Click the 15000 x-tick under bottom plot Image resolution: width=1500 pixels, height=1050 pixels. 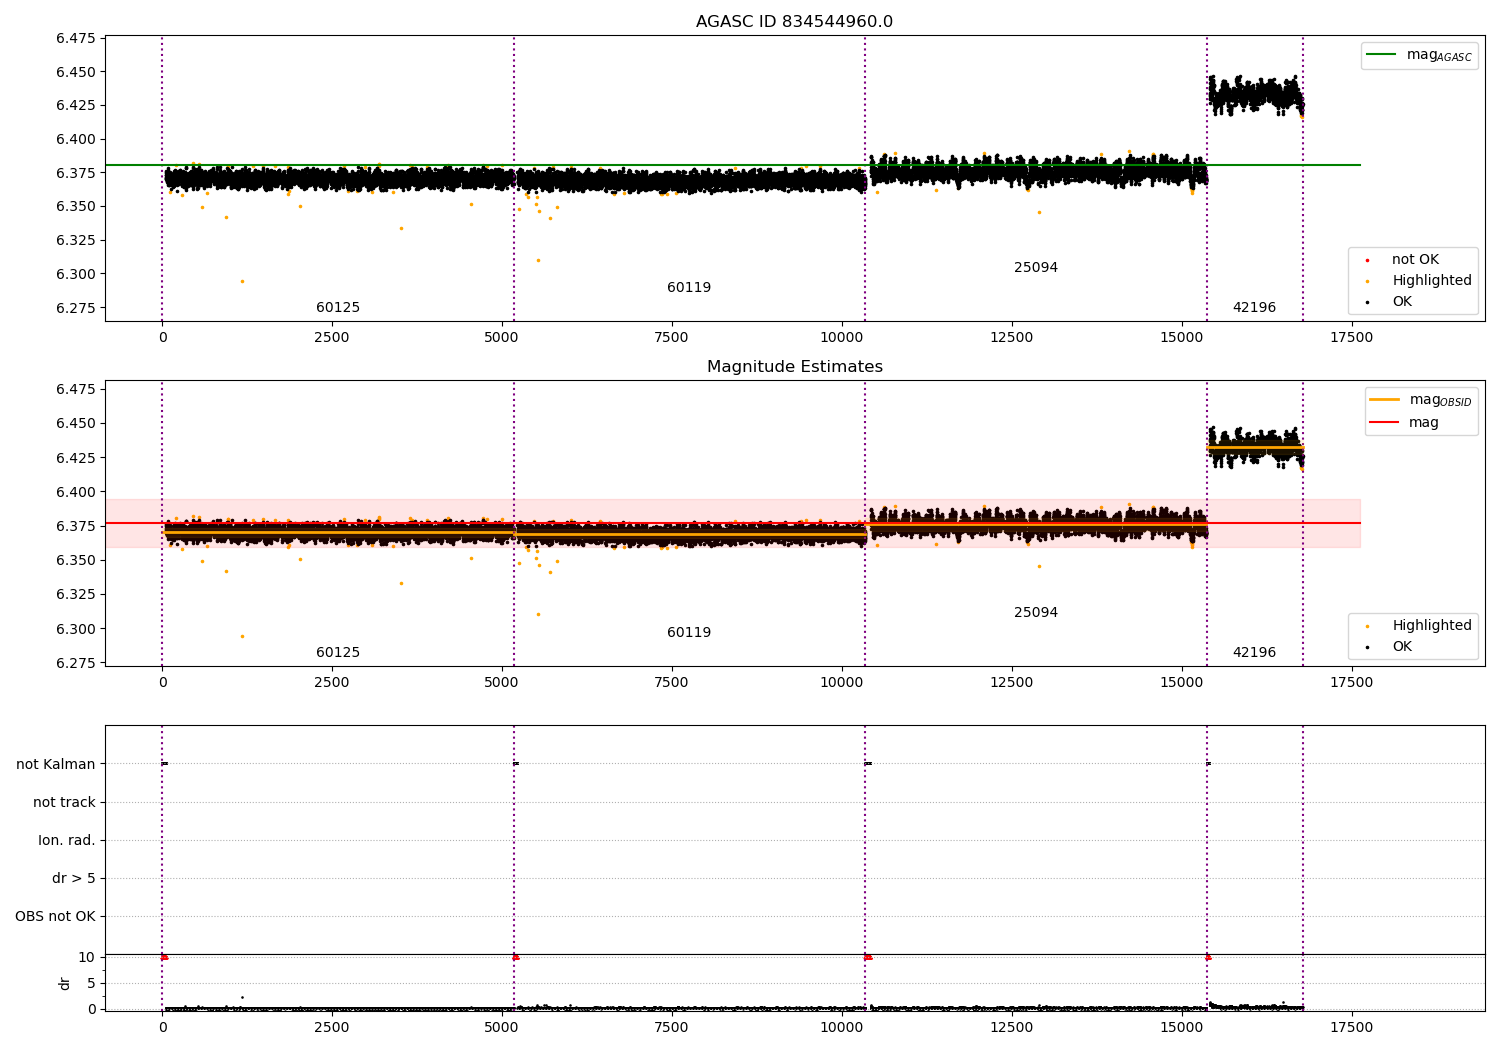click(1182, 1027)
